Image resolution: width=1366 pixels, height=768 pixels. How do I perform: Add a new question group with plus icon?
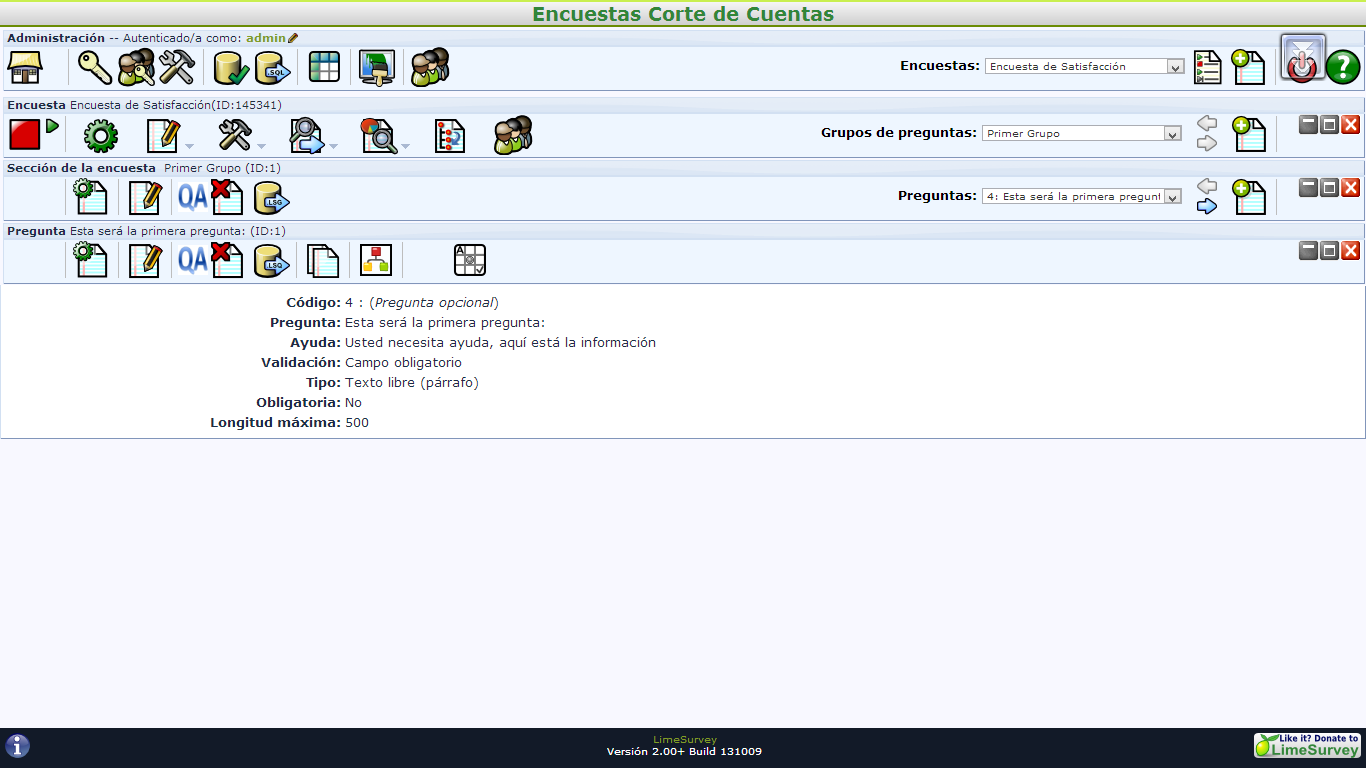point(1248,134)
